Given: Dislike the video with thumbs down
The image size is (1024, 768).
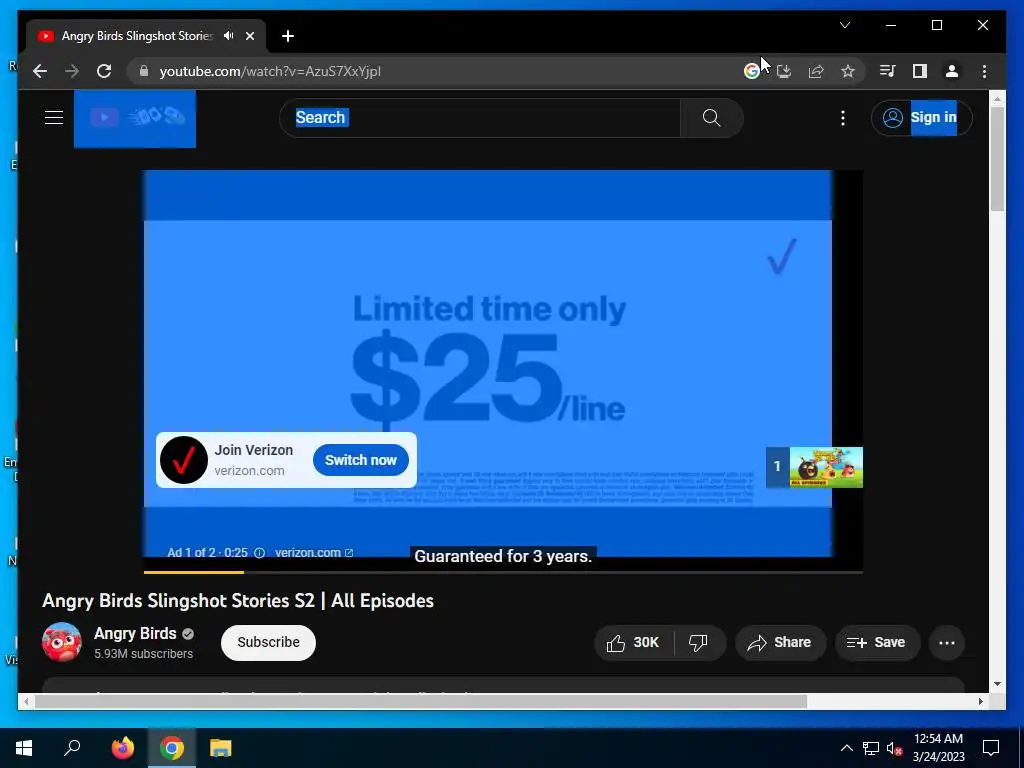Looking at the screenshot, I should [x=698, y=643].
